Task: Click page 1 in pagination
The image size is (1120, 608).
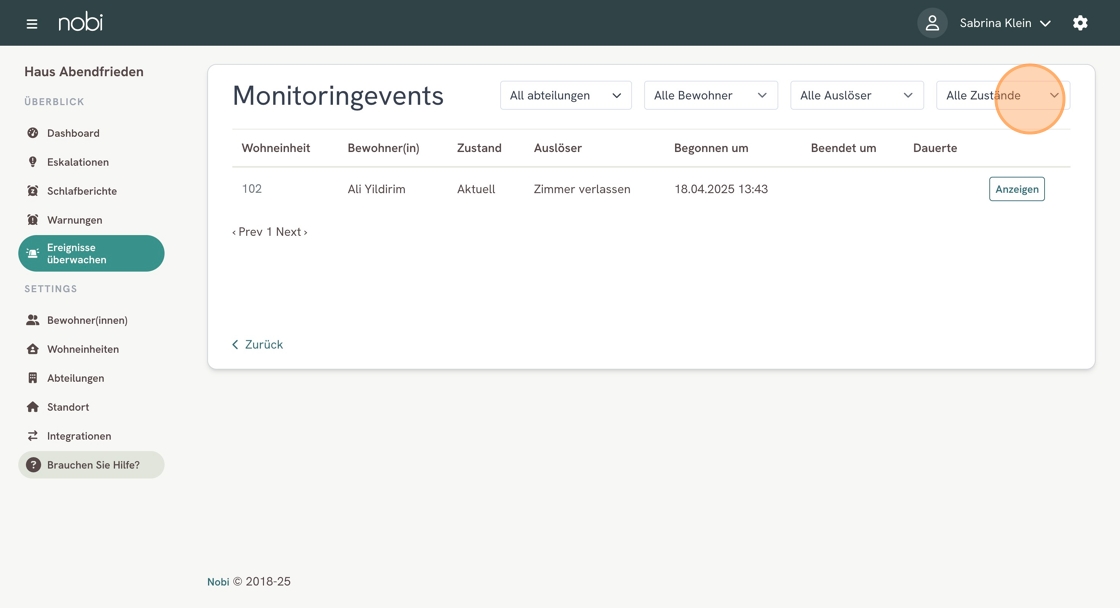Action: [269, 231]
